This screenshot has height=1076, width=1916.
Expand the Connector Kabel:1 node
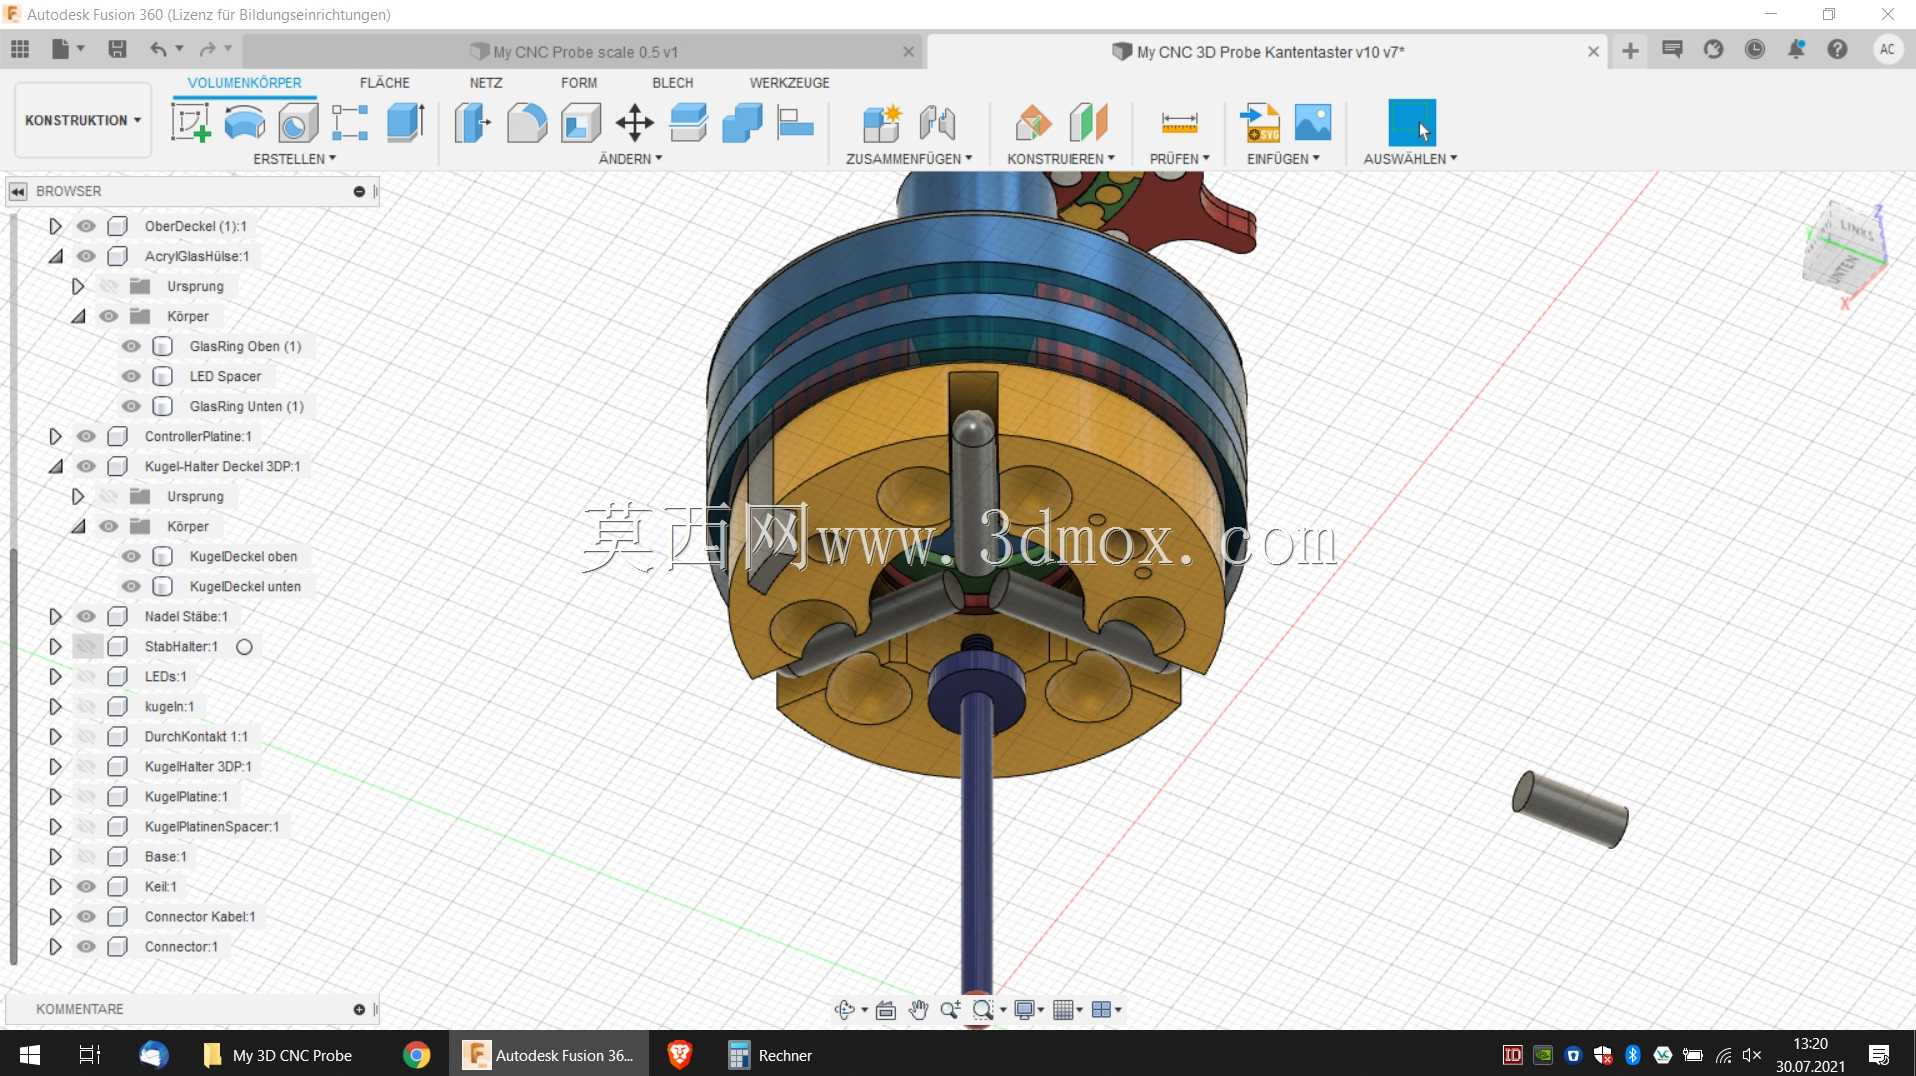point(55,916)
